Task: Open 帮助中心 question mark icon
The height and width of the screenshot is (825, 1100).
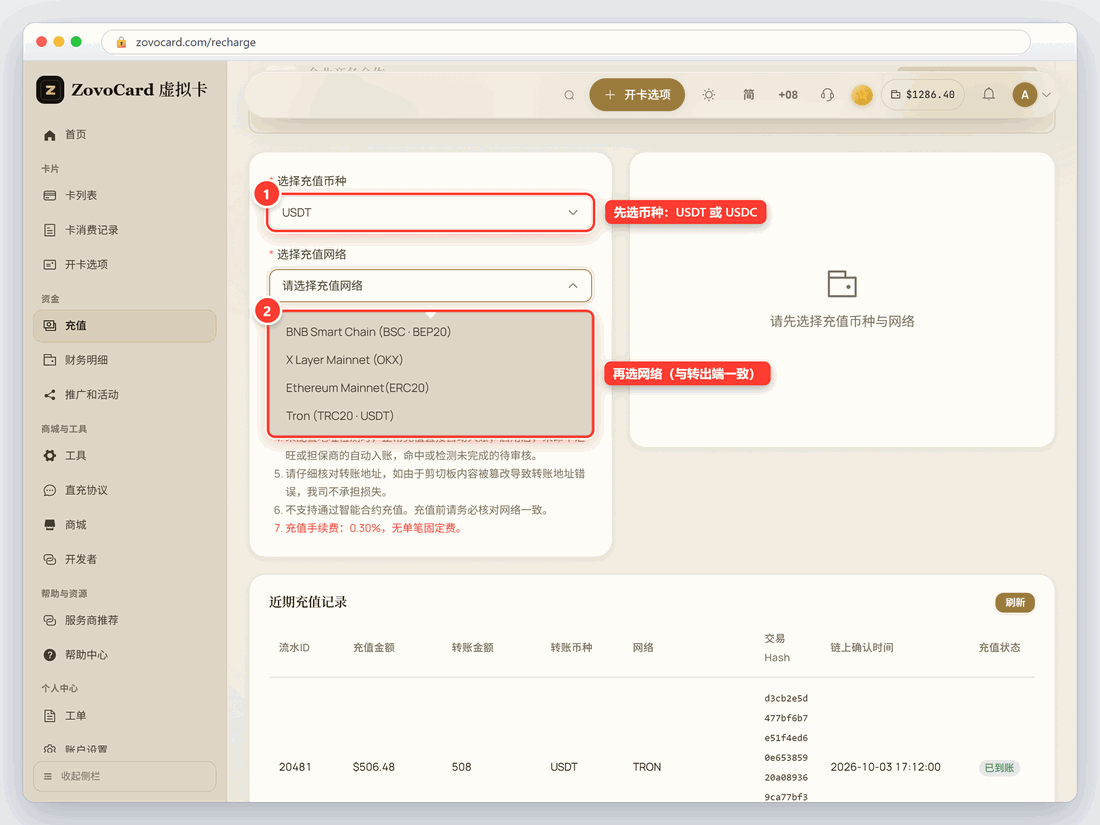Action: (x=49, y=655)
